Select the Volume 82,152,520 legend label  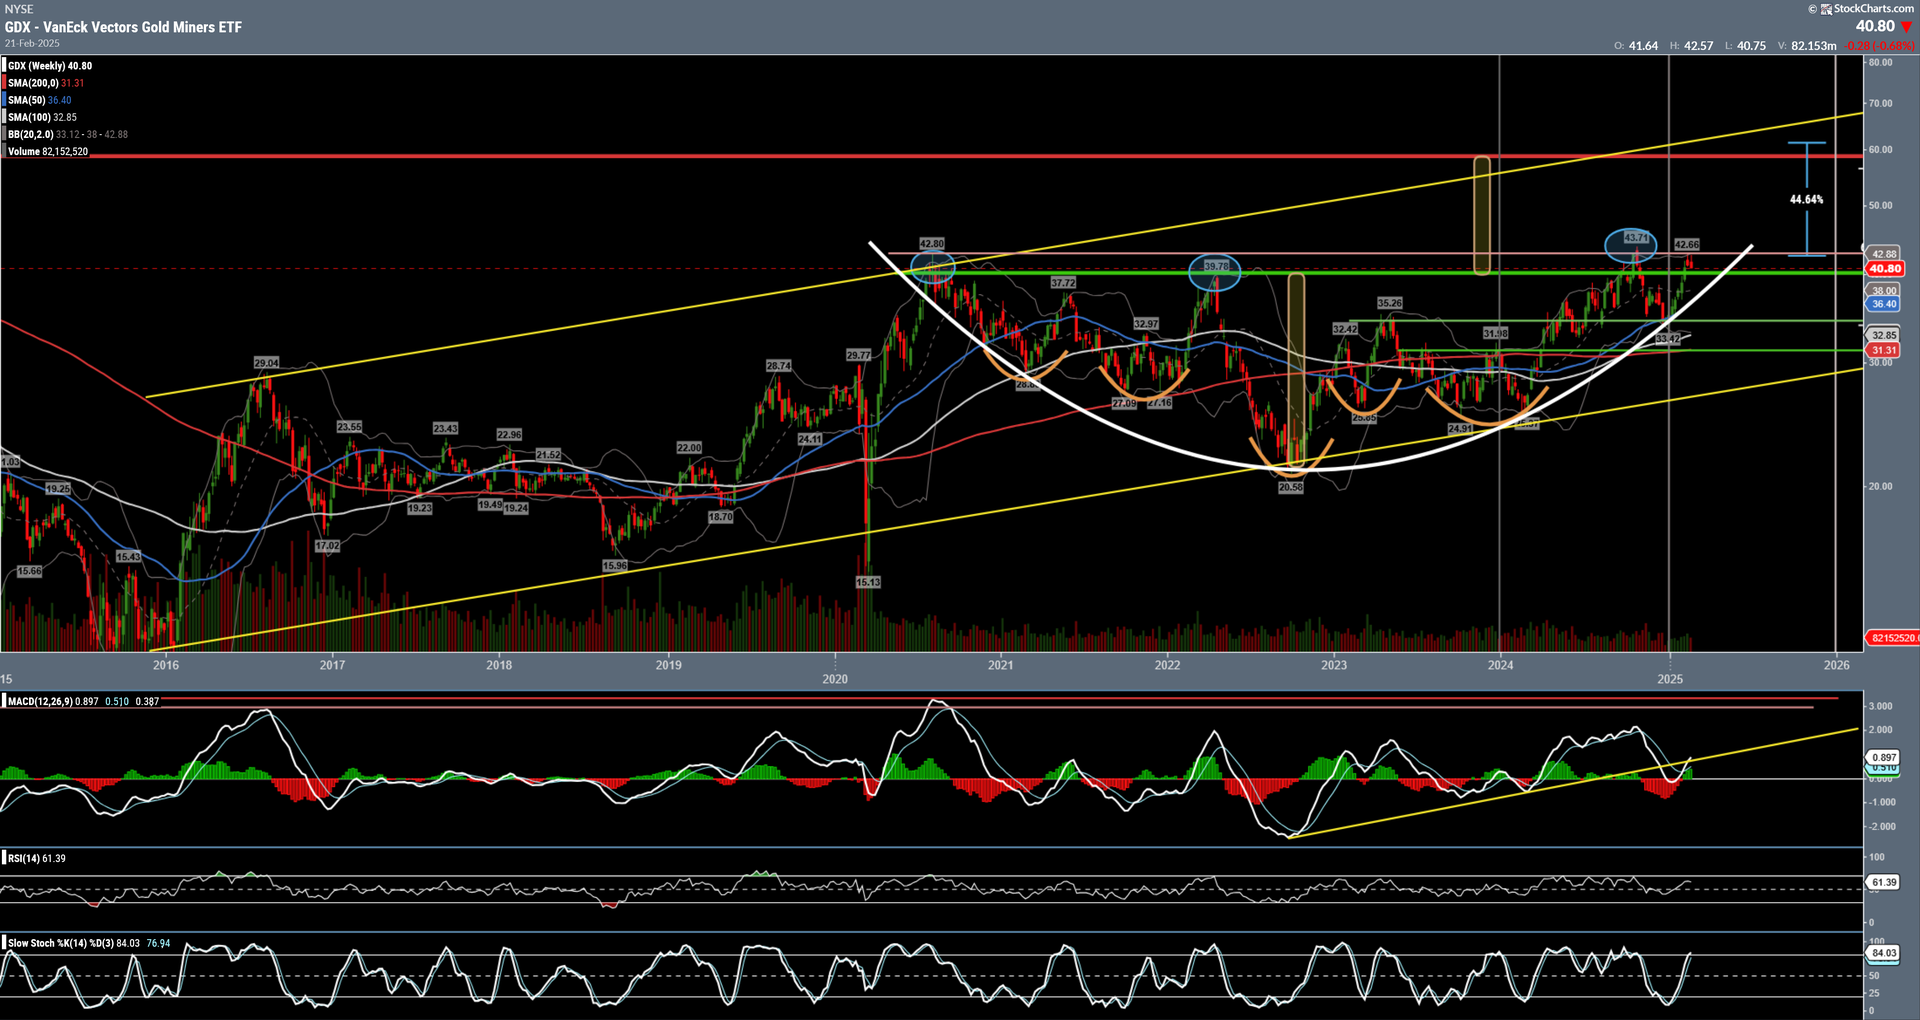tap(48, 152)
